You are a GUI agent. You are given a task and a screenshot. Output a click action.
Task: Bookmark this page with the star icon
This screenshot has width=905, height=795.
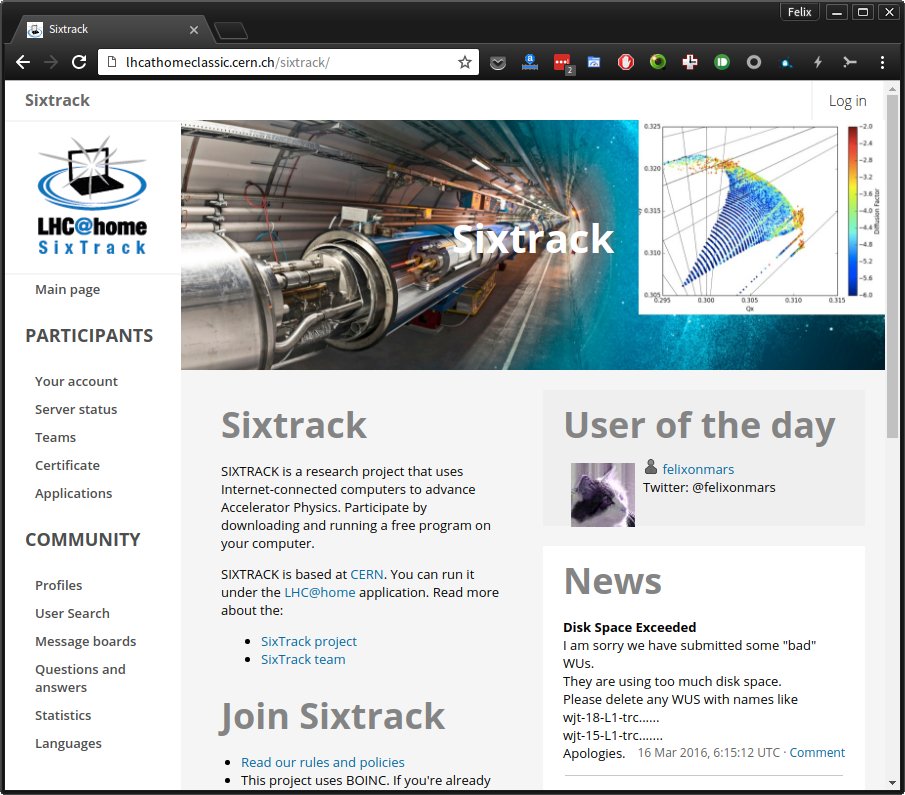[x=465, y=62]
